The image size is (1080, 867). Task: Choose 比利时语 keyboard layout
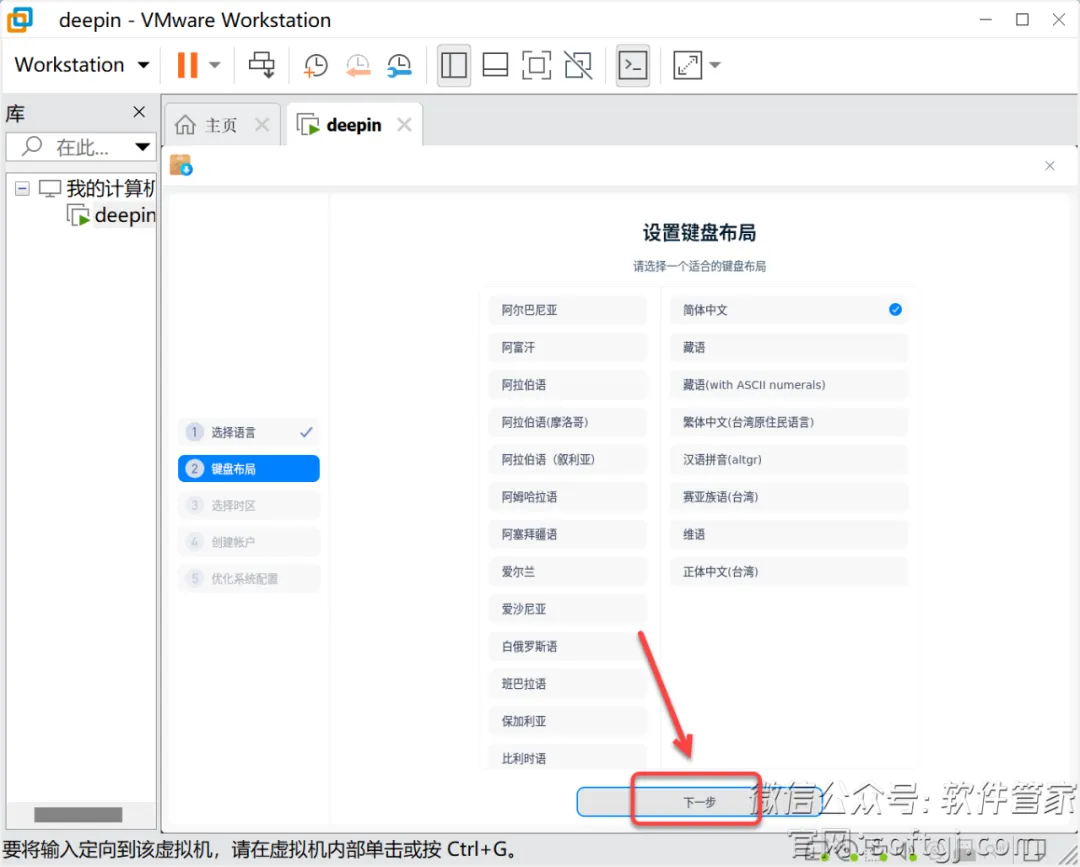pos(568,757)
